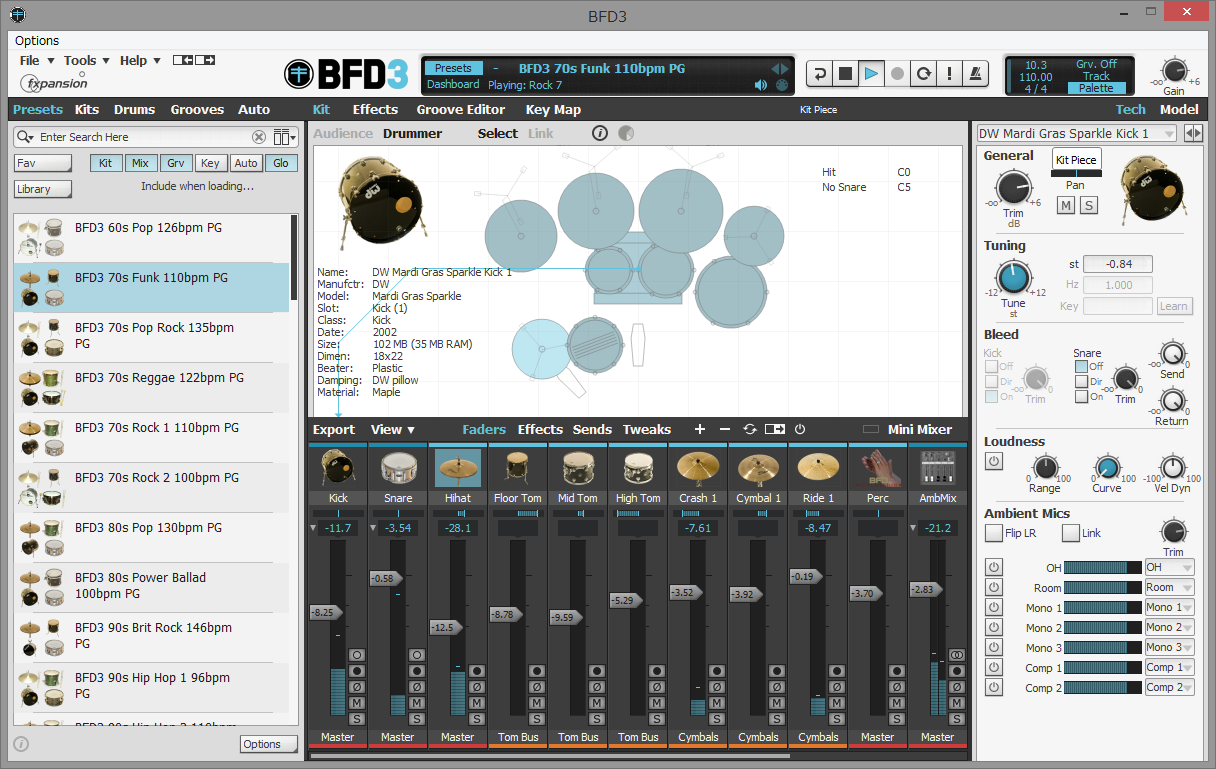Enable the Flip LR checkbox
Screen dimensions: 1216x769
click(994, 533)
